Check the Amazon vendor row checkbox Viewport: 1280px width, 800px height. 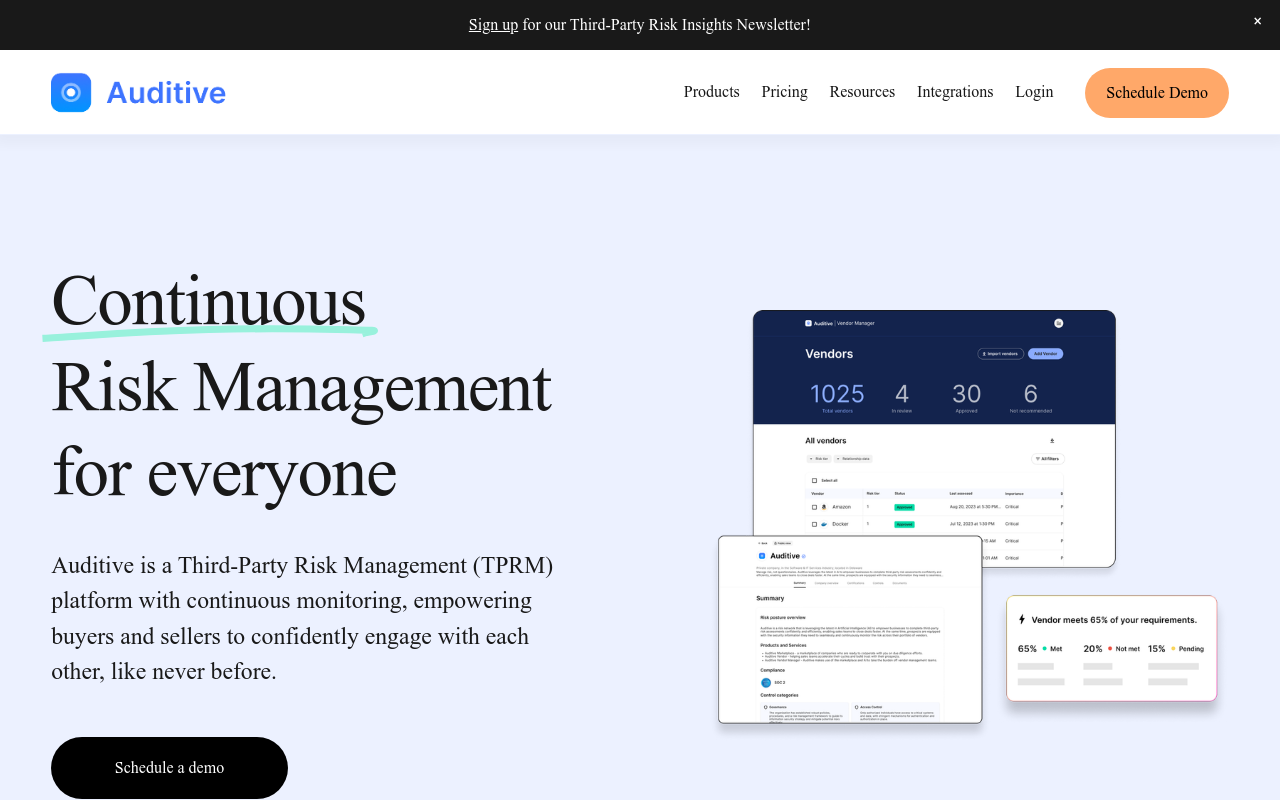click(x=814, y=507)
